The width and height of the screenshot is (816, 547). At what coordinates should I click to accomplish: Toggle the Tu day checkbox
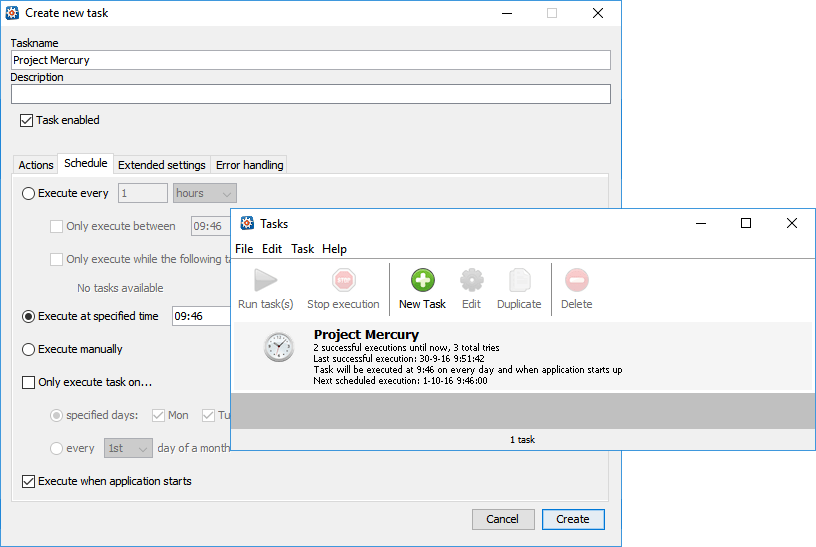click(x=208, y=415)
